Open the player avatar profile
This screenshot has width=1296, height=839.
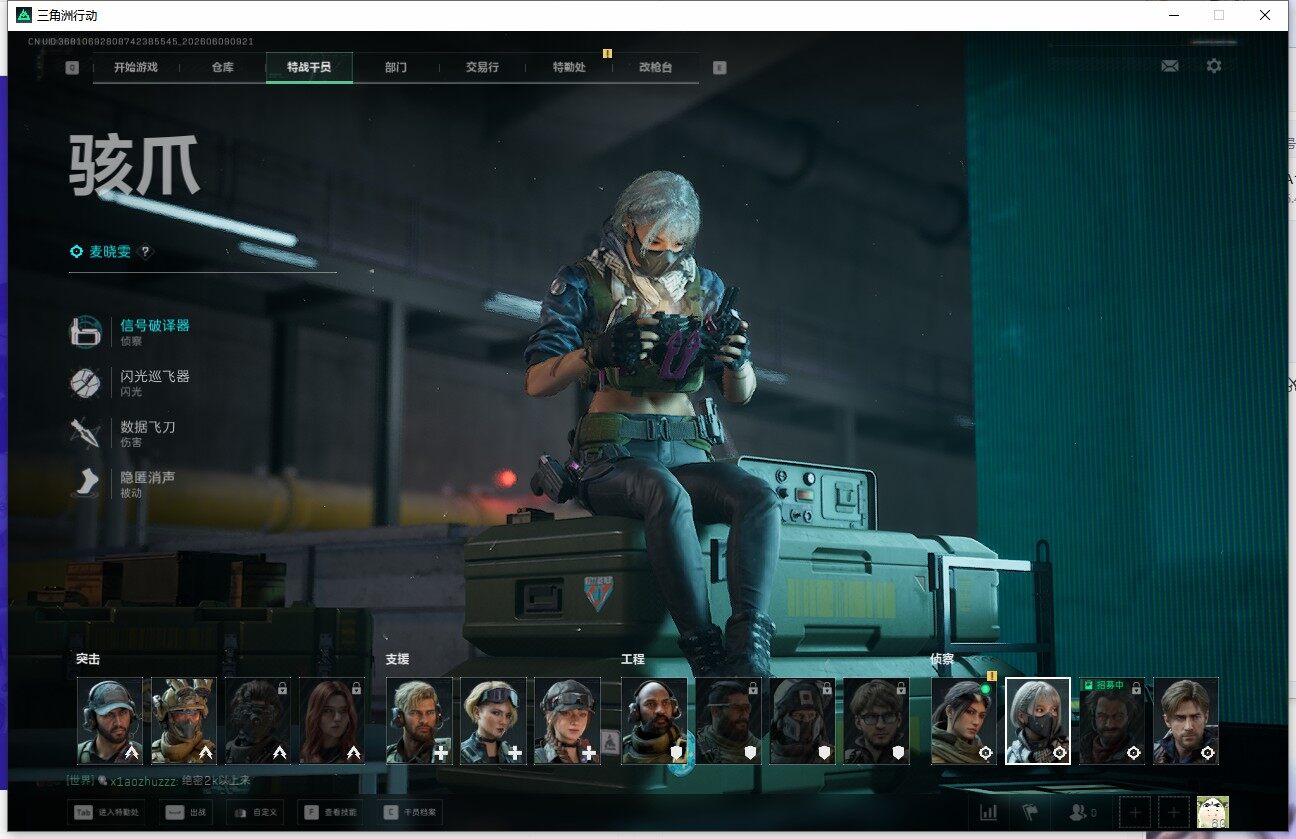click(x=1213, y=812)
